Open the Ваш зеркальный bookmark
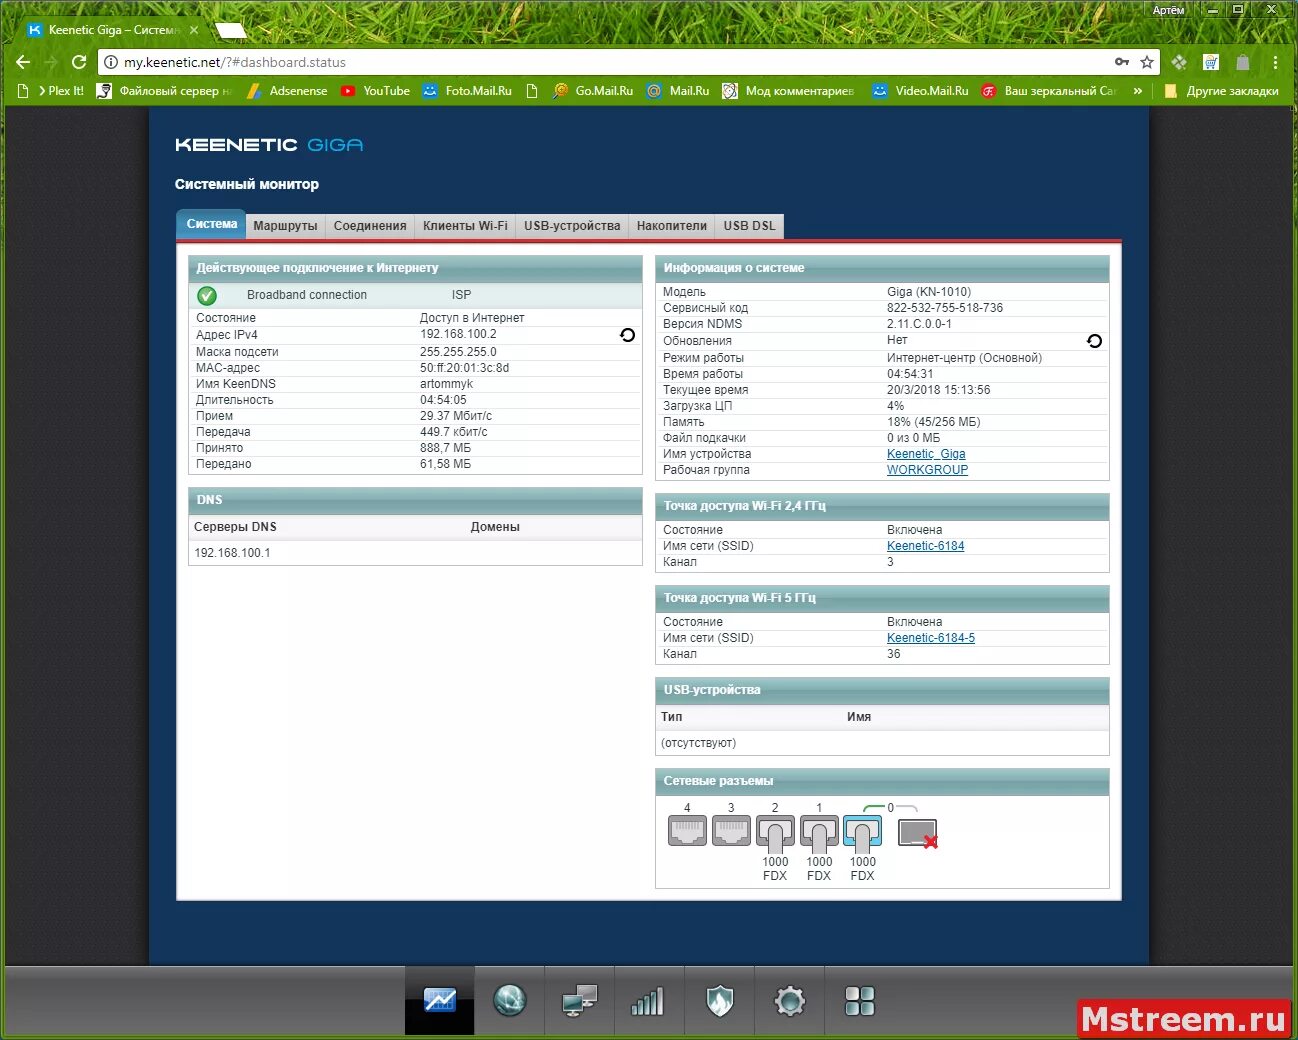1298x1040 pixels. point(1049,91)
